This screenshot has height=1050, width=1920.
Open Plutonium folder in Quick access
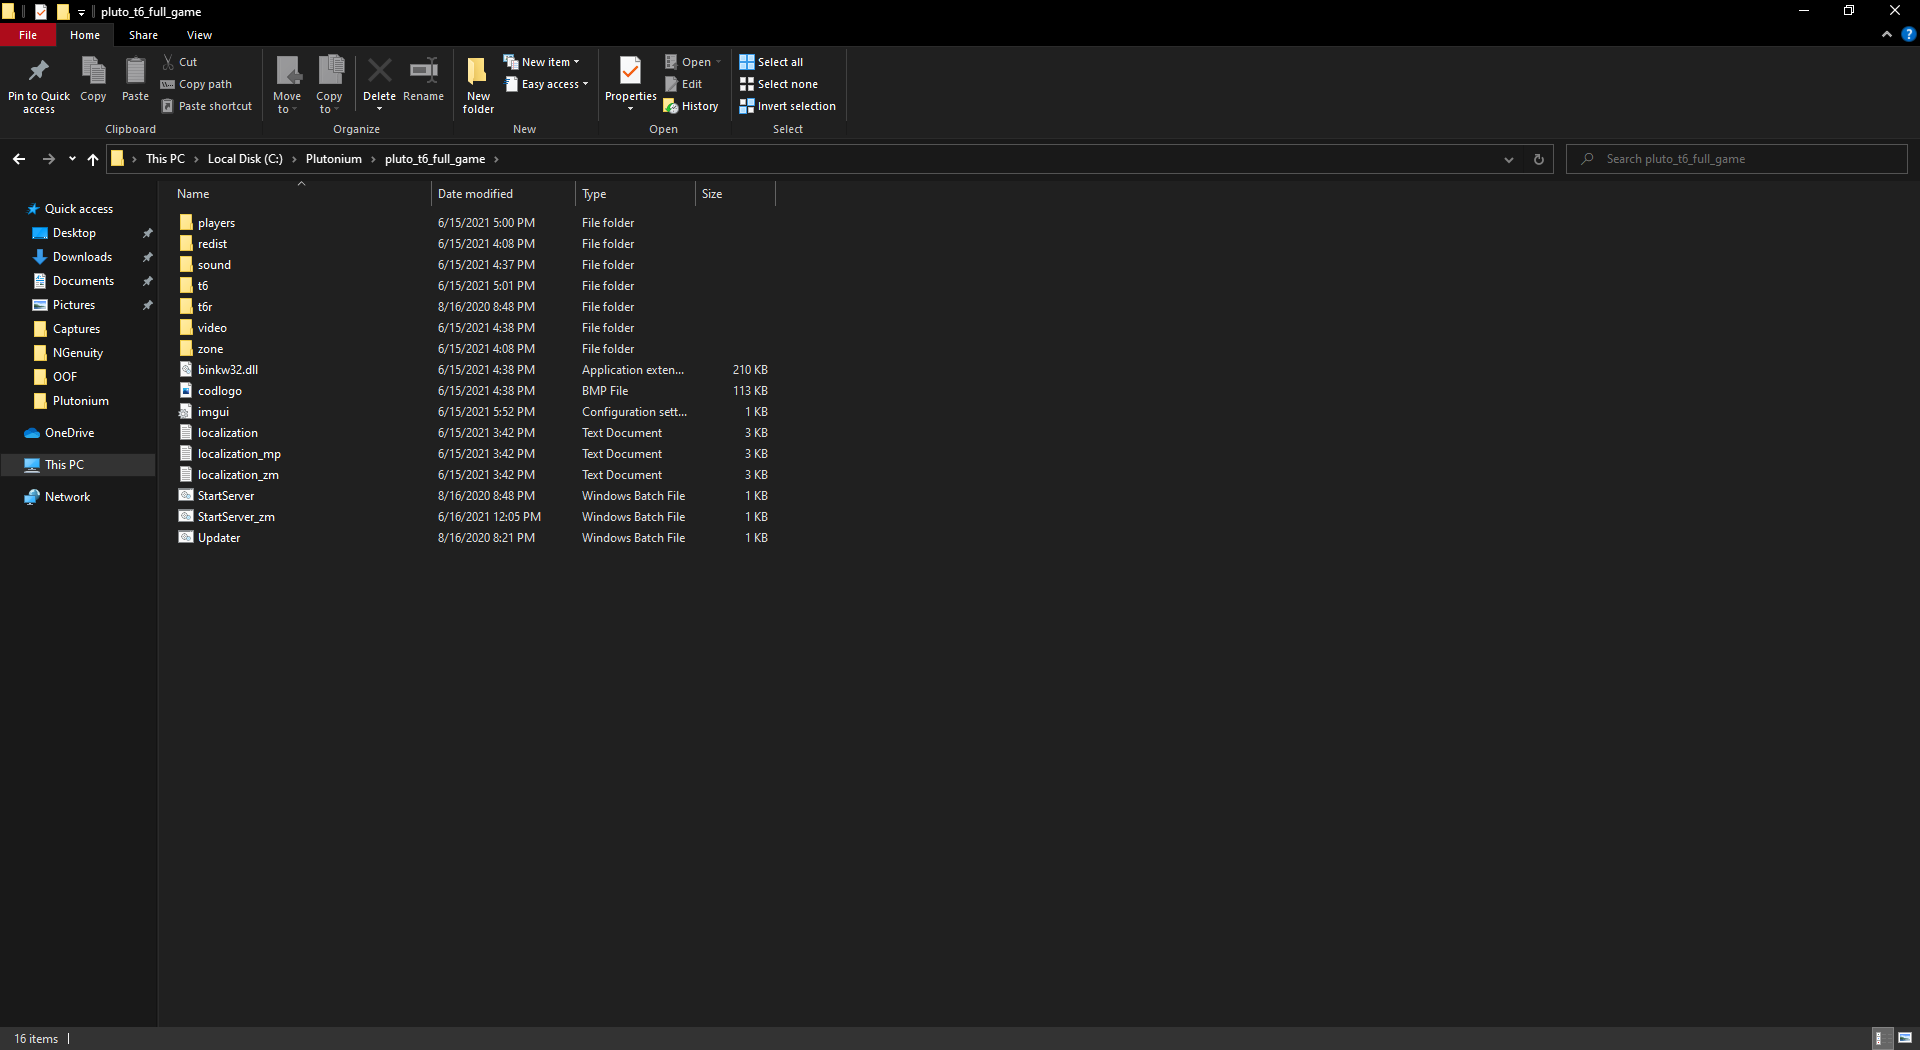click(x=80, y=401)
